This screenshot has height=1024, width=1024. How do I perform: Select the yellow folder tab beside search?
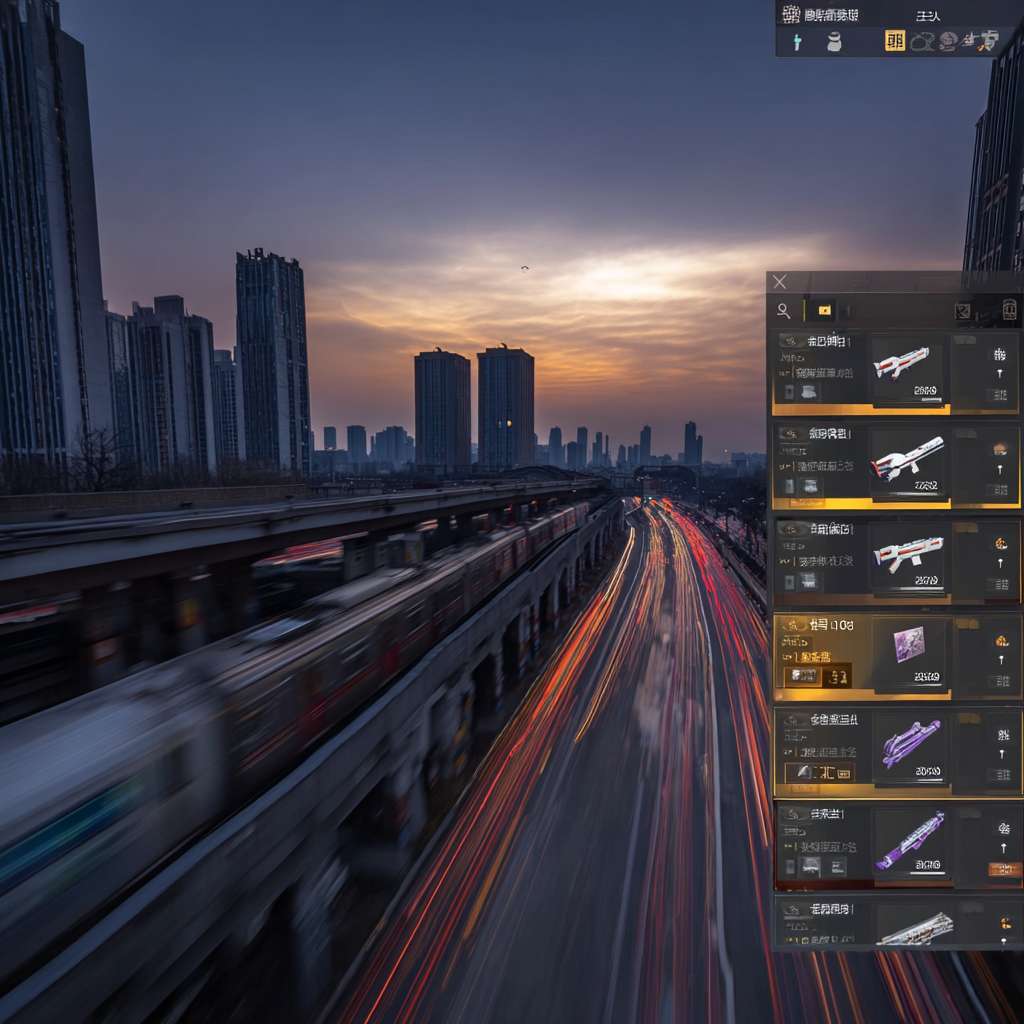pos(824,310)
